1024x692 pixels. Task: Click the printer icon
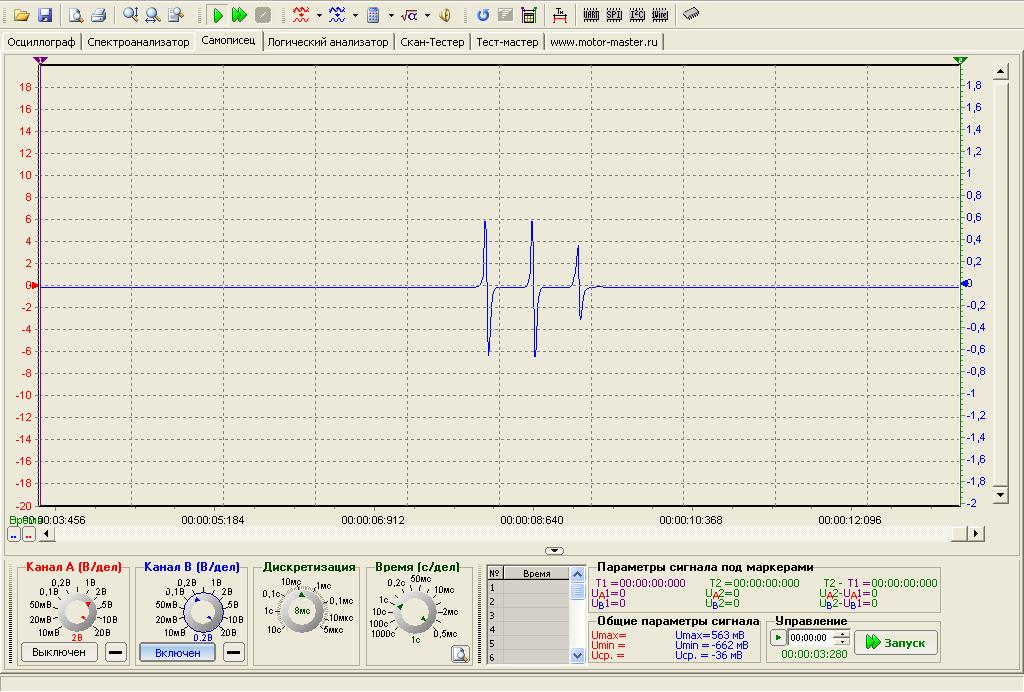point(98,14)
